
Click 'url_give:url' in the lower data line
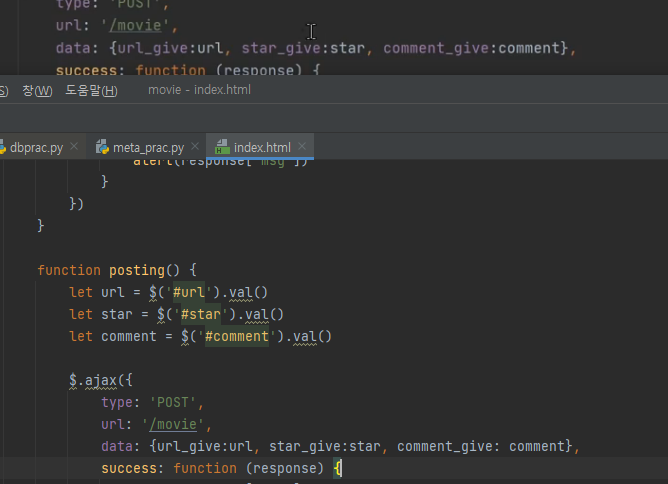click(205, 447)
